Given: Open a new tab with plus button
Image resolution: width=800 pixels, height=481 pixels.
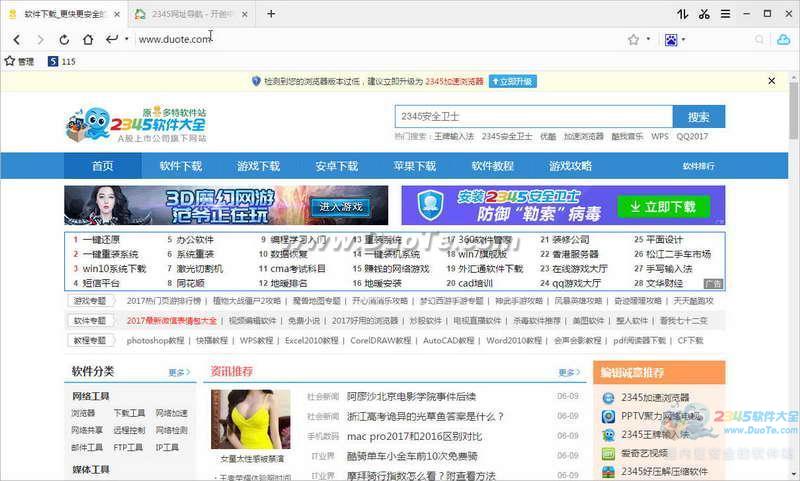Looking at the screenshot, I should tap(271, 14).
